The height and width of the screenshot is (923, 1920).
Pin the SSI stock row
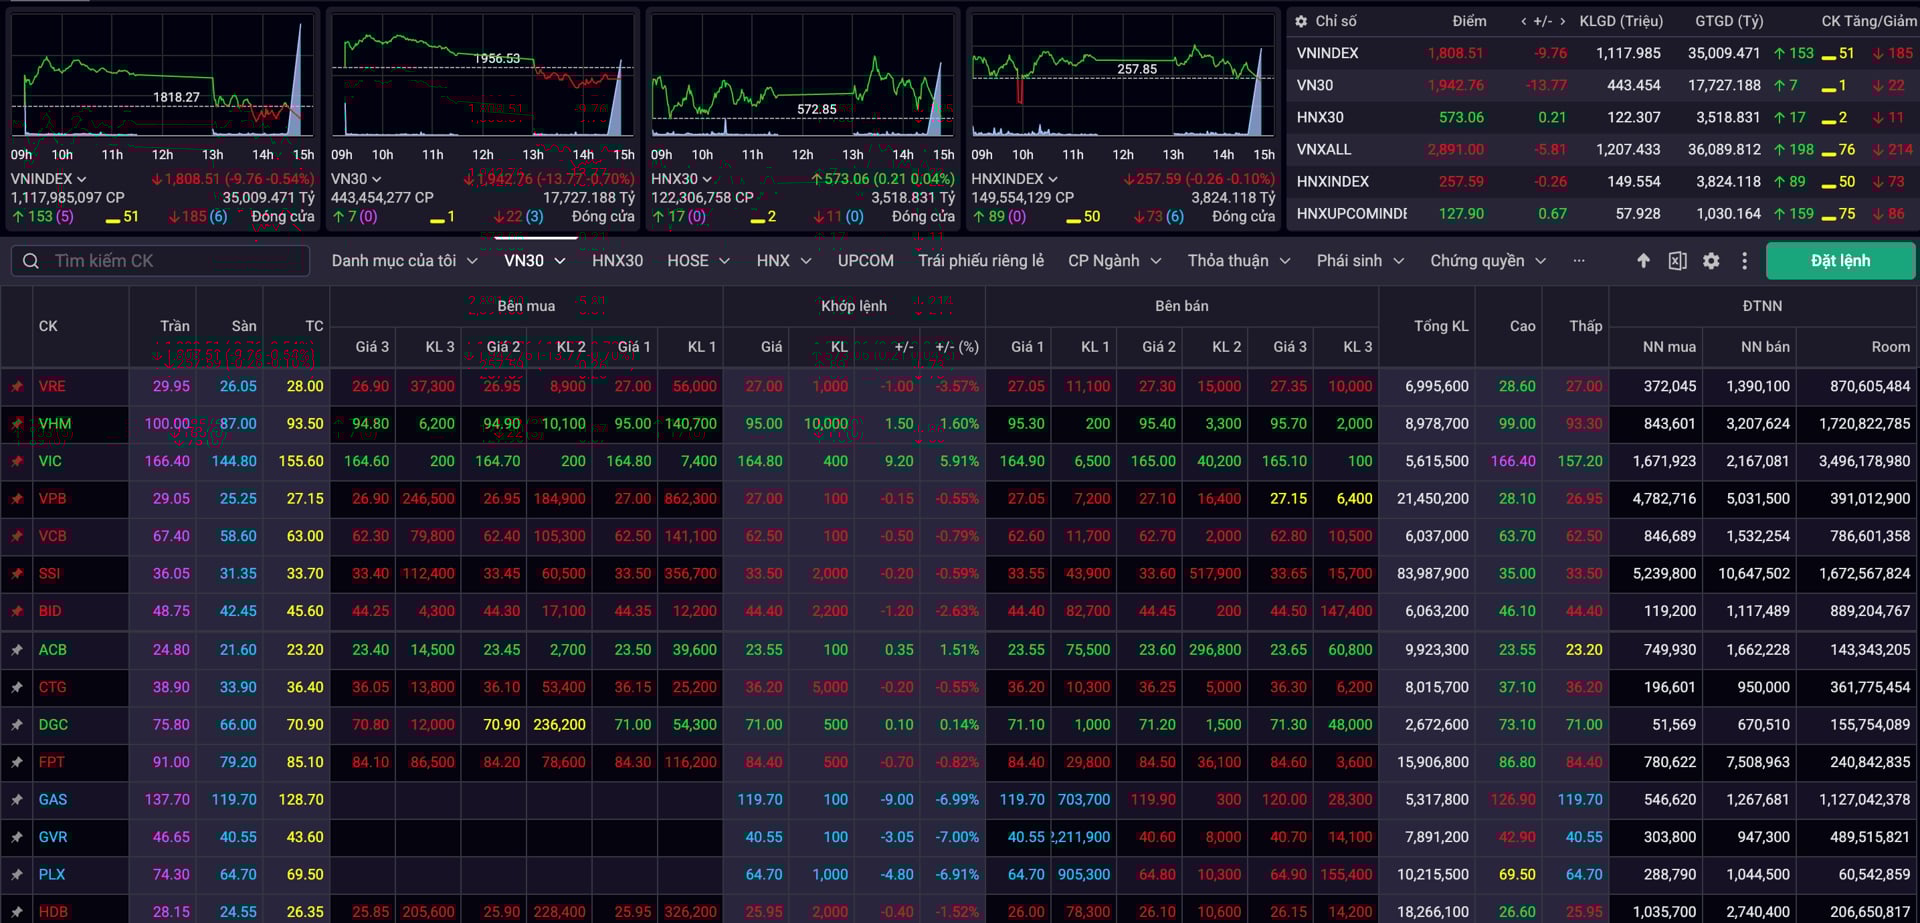click(x=16, y=573)
